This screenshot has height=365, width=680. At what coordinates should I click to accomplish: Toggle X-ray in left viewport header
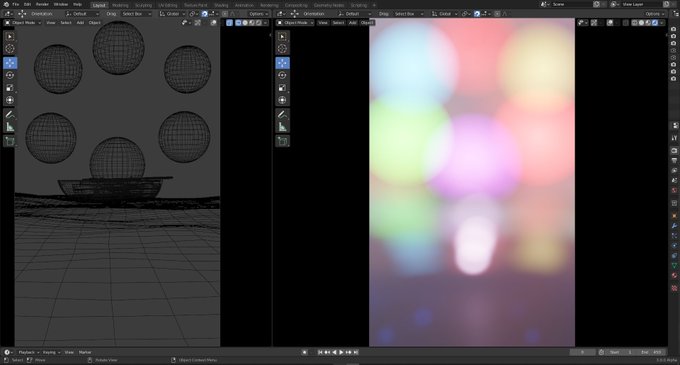(229, 23)
